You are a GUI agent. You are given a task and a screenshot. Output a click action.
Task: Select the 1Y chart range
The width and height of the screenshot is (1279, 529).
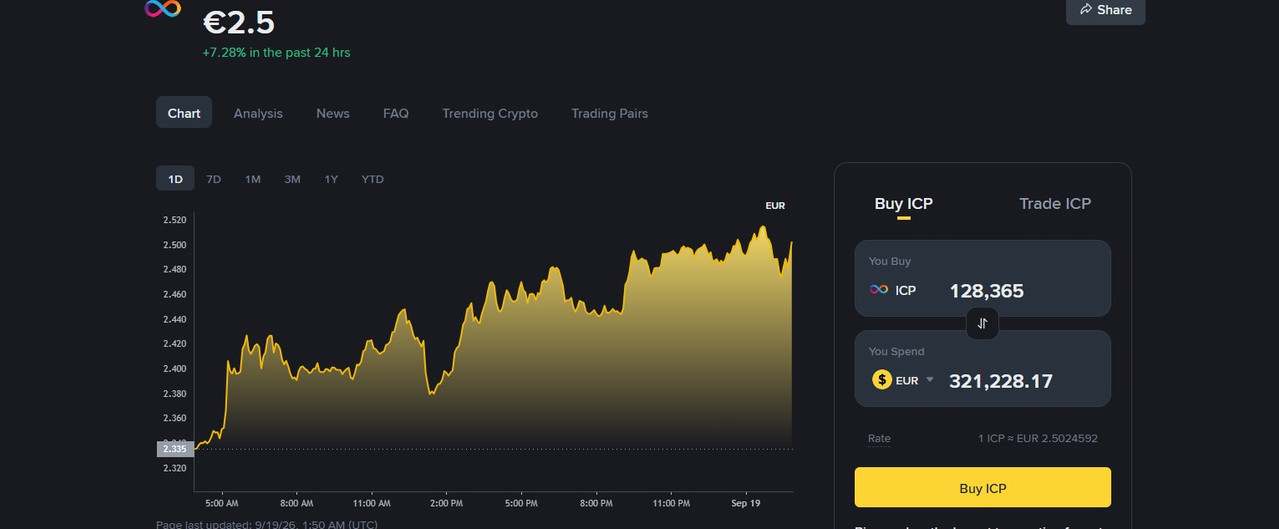coord(331,179)
